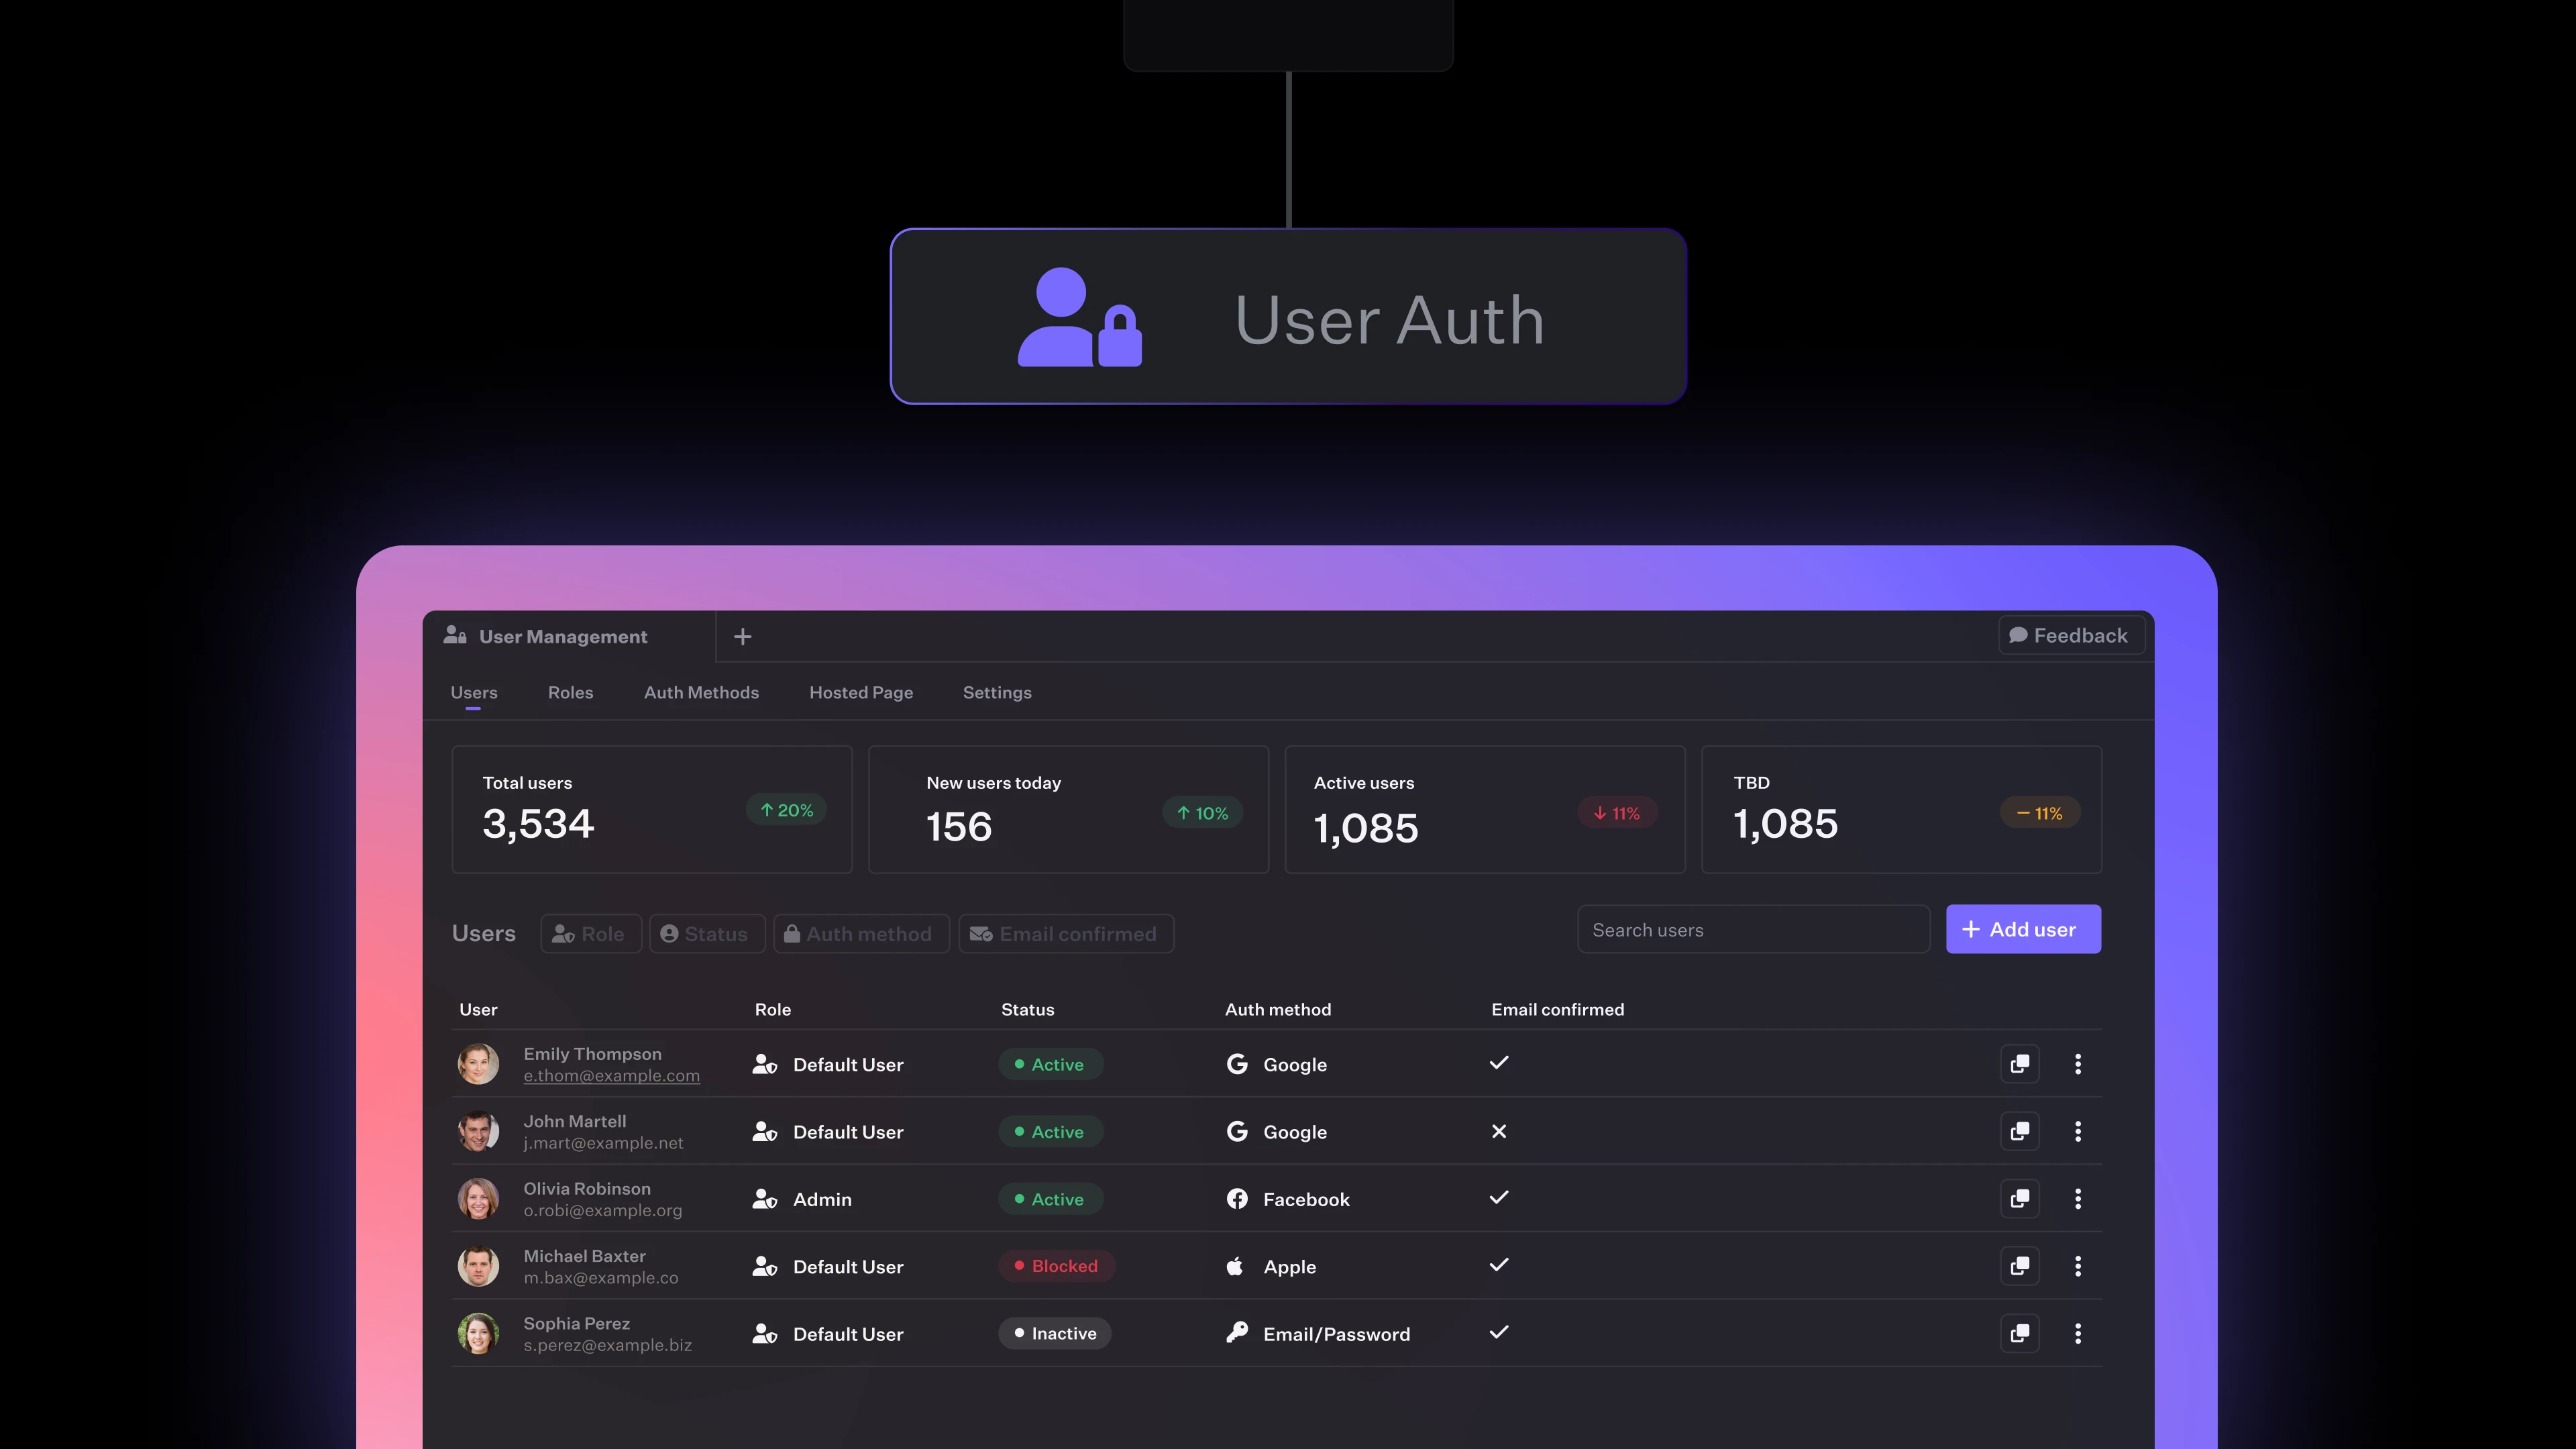Click the Facebook icon in Olivia Robinson's row
The image size is (2576, 1449).
(x=1237, y=1198)
